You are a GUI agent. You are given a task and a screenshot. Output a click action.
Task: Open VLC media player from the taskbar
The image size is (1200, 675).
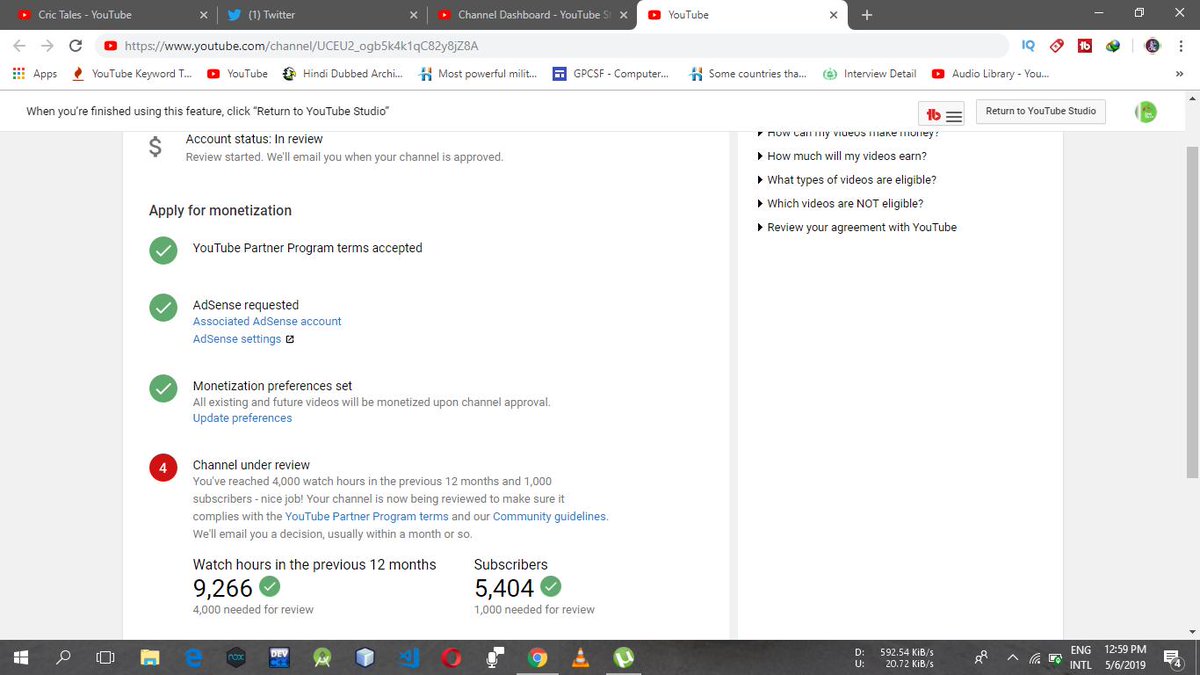[x=581, y=658]
